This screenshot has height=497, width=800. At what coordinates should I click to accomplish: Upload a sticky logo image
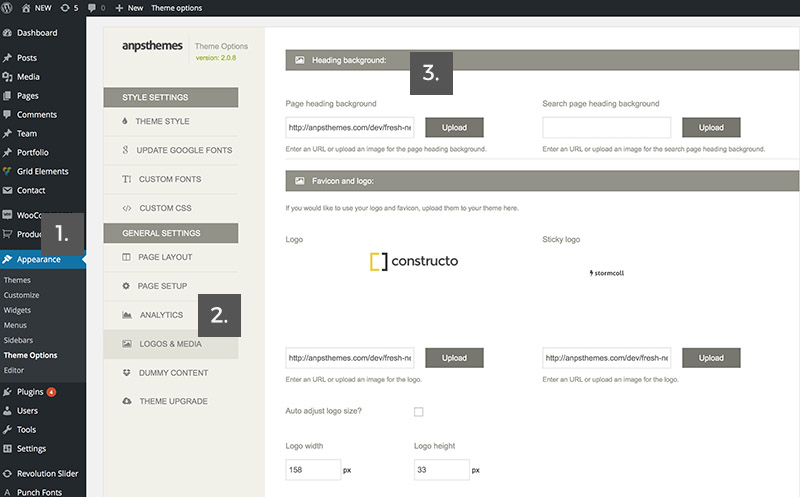point(711,358)
